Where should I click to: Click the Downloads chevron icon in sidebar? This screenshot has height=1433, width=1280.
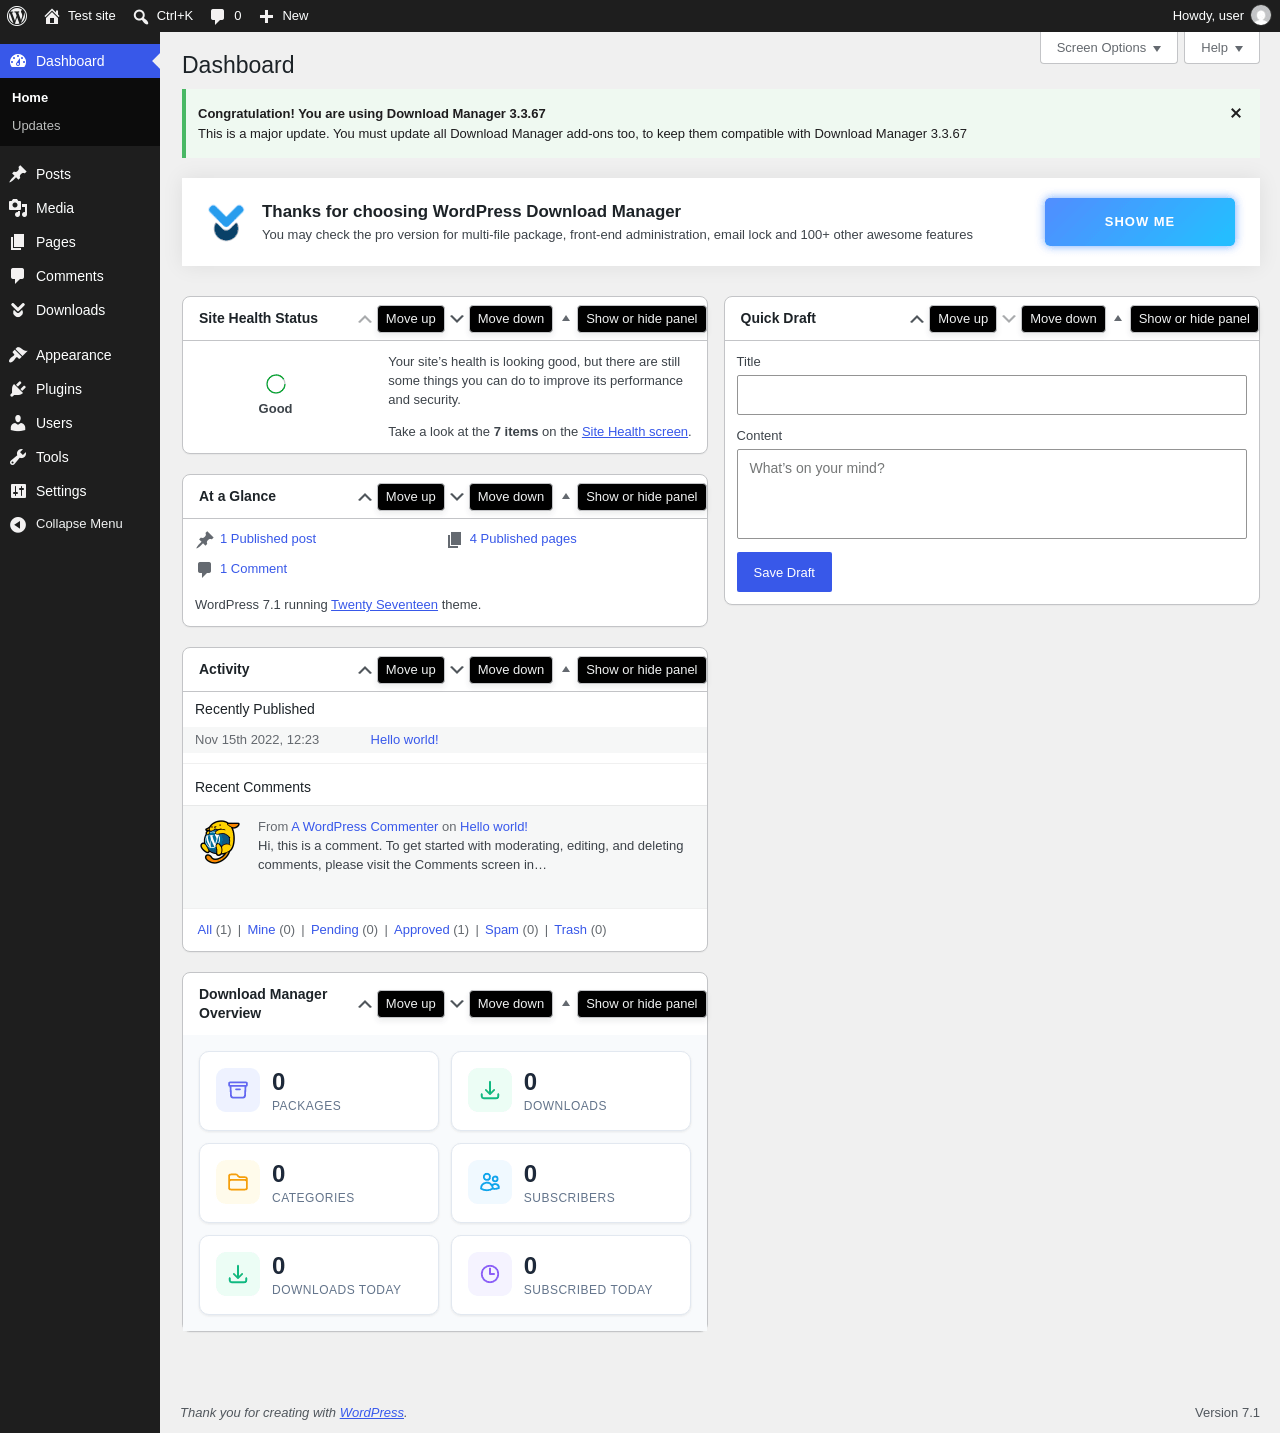(18, 310)
